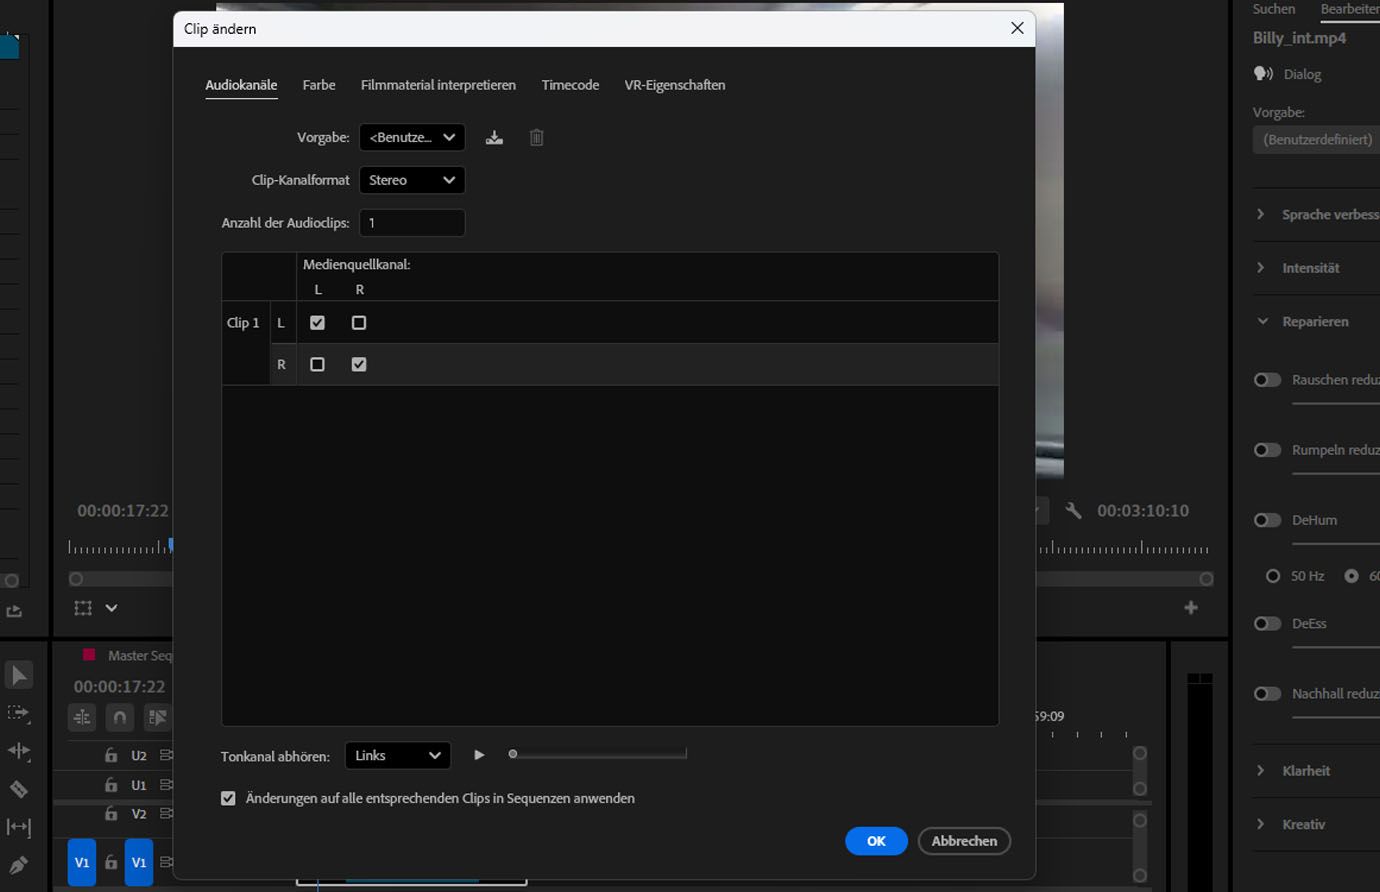Open the Timecode tab in Clip ändern

(x=569, y=85)
